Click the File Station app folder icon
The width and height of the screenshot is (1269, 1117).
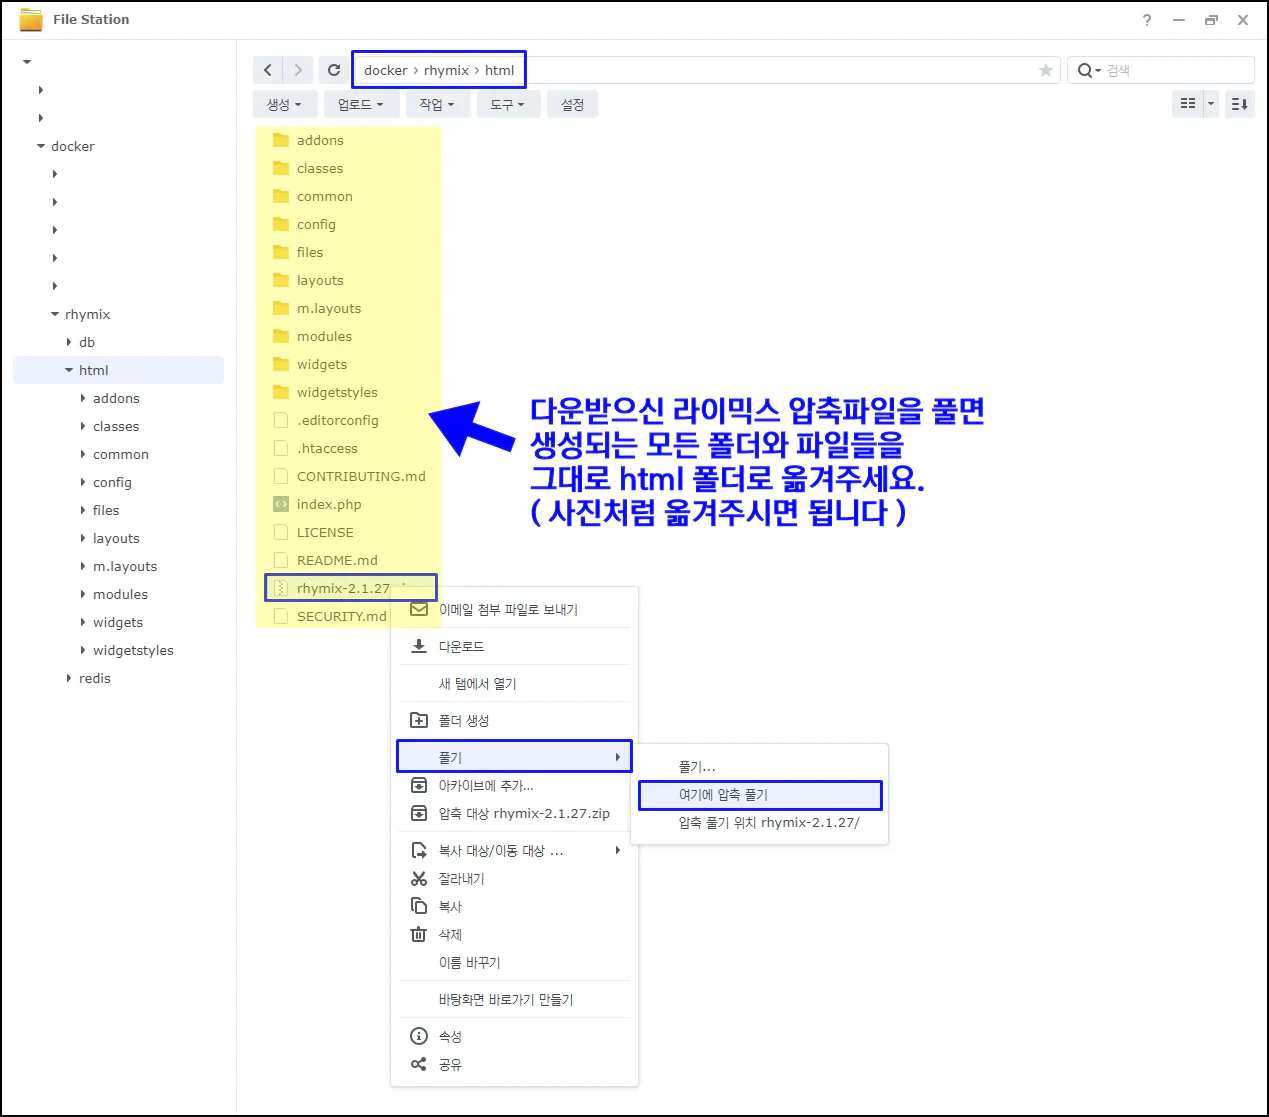click(x=31, y=19)
